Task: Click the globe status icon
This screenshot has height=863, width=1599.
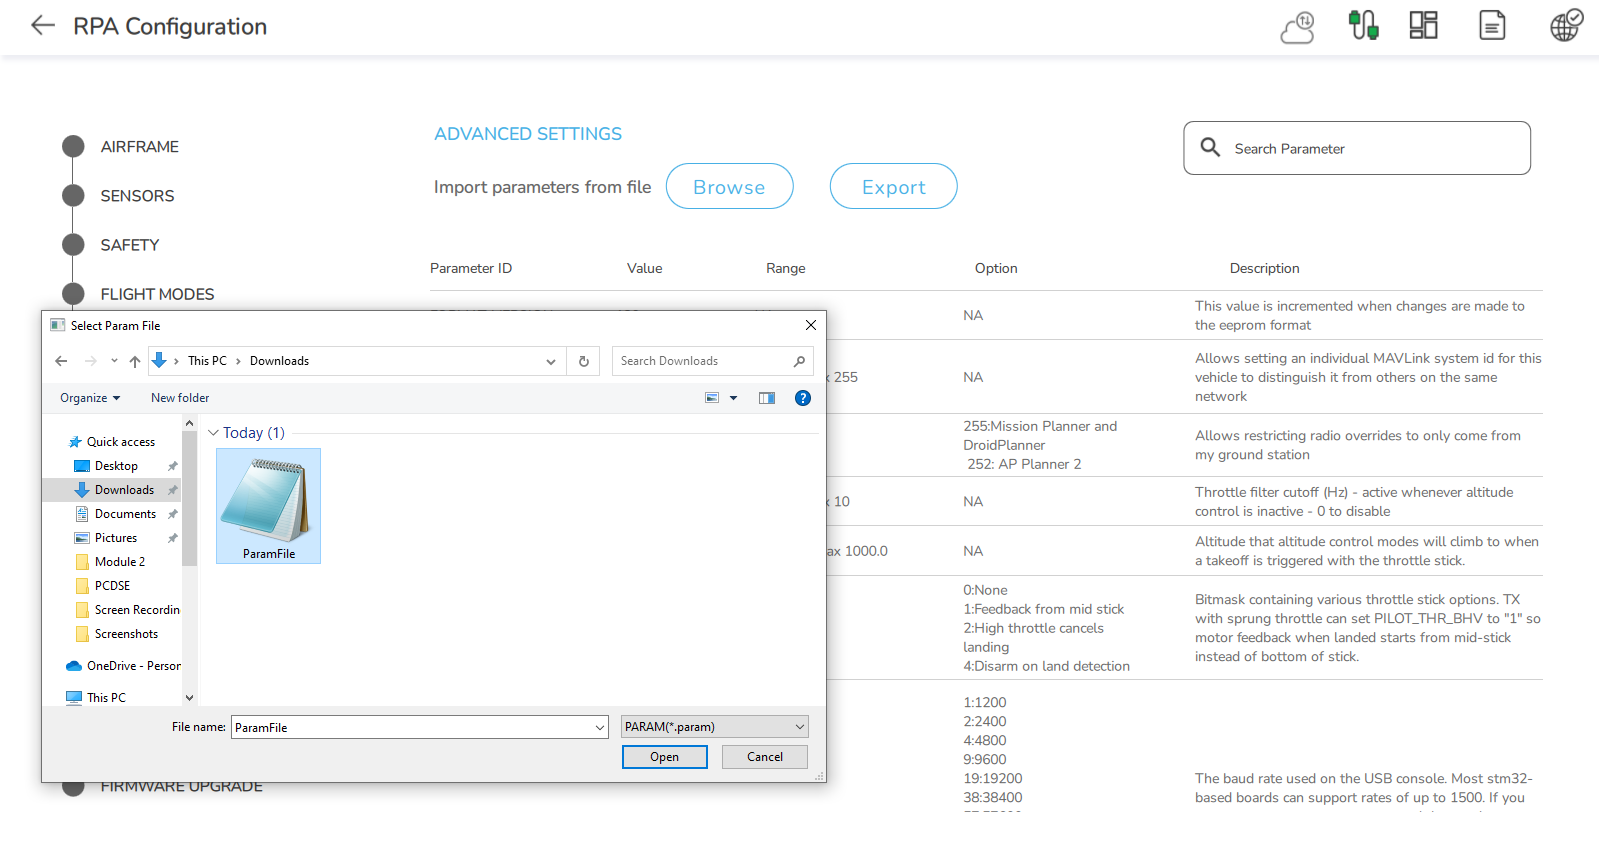Action: tap(1565, 25)
